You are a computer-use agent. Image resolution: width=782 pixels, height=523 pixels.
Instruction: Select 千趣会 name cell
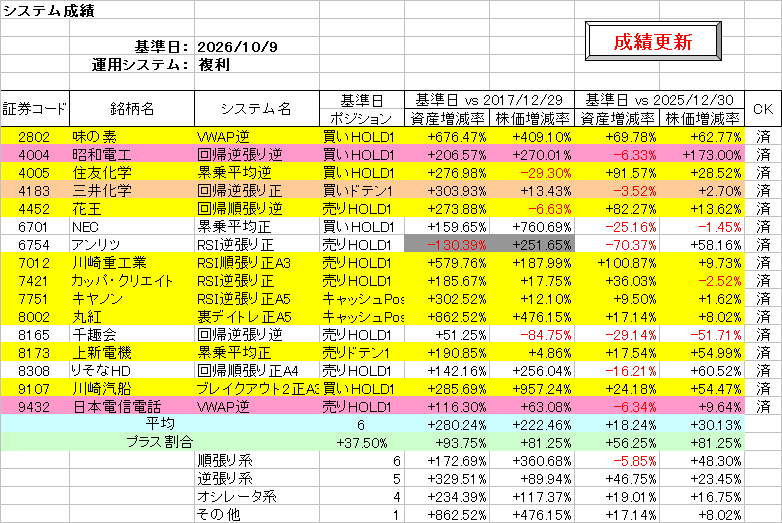click(132, 335)
